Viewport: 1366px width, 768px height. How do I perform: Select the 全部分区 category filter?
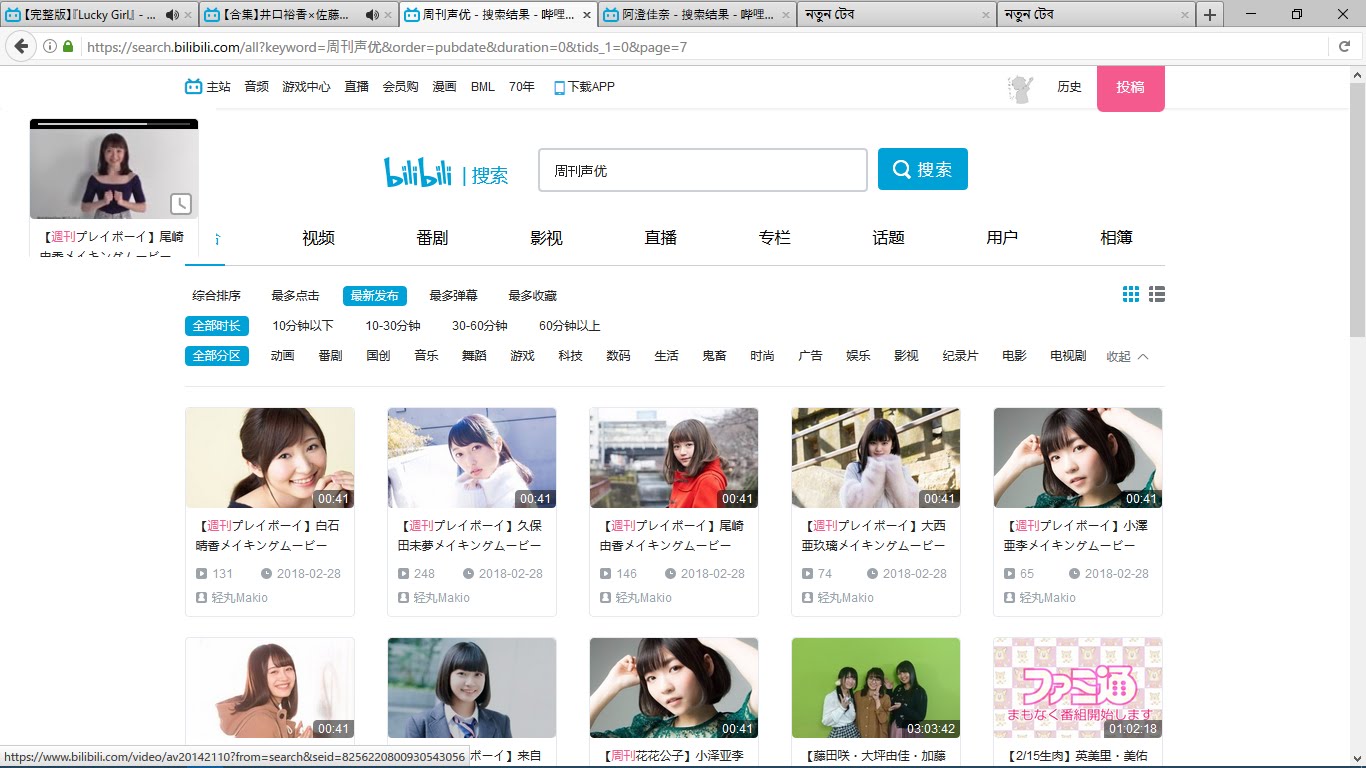[x=216, y=356]
